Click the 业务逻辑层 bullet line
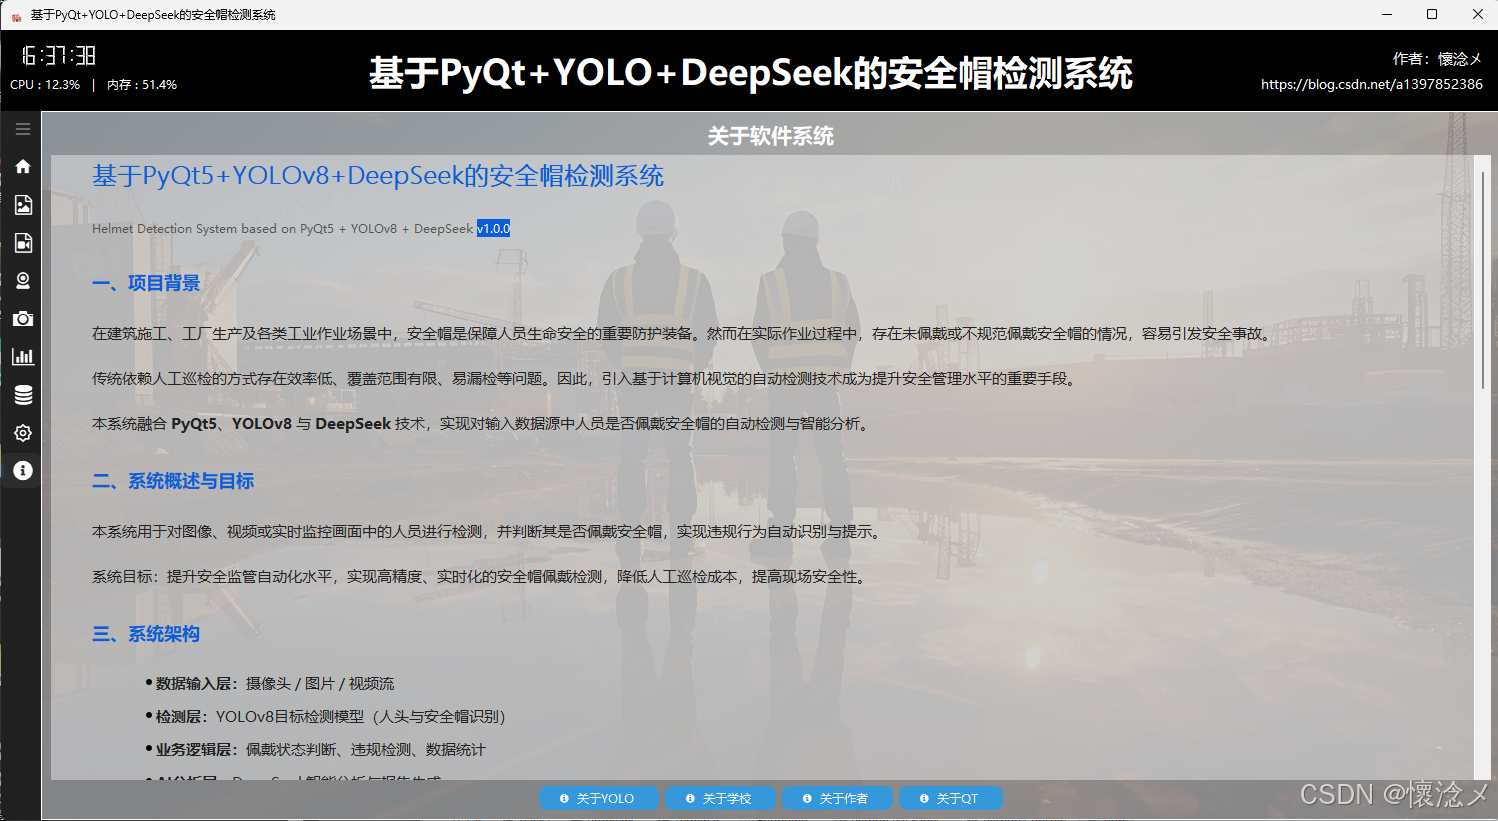Image resolution: width=1498 pixels, height=821 pixels. 315,749
